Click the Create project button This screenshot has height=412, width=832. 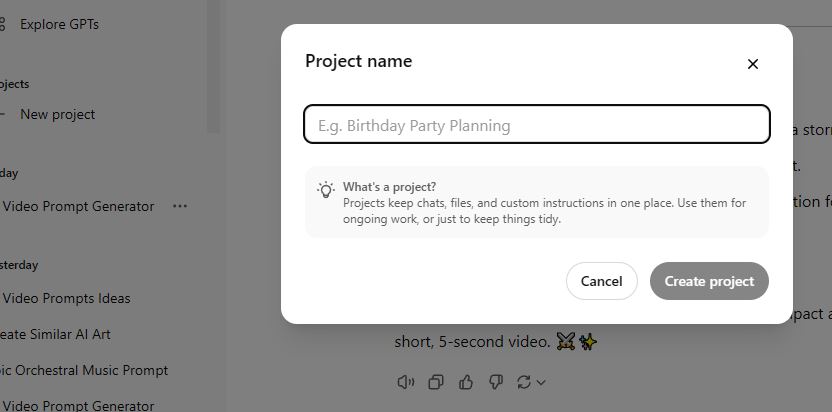point(709,281)
